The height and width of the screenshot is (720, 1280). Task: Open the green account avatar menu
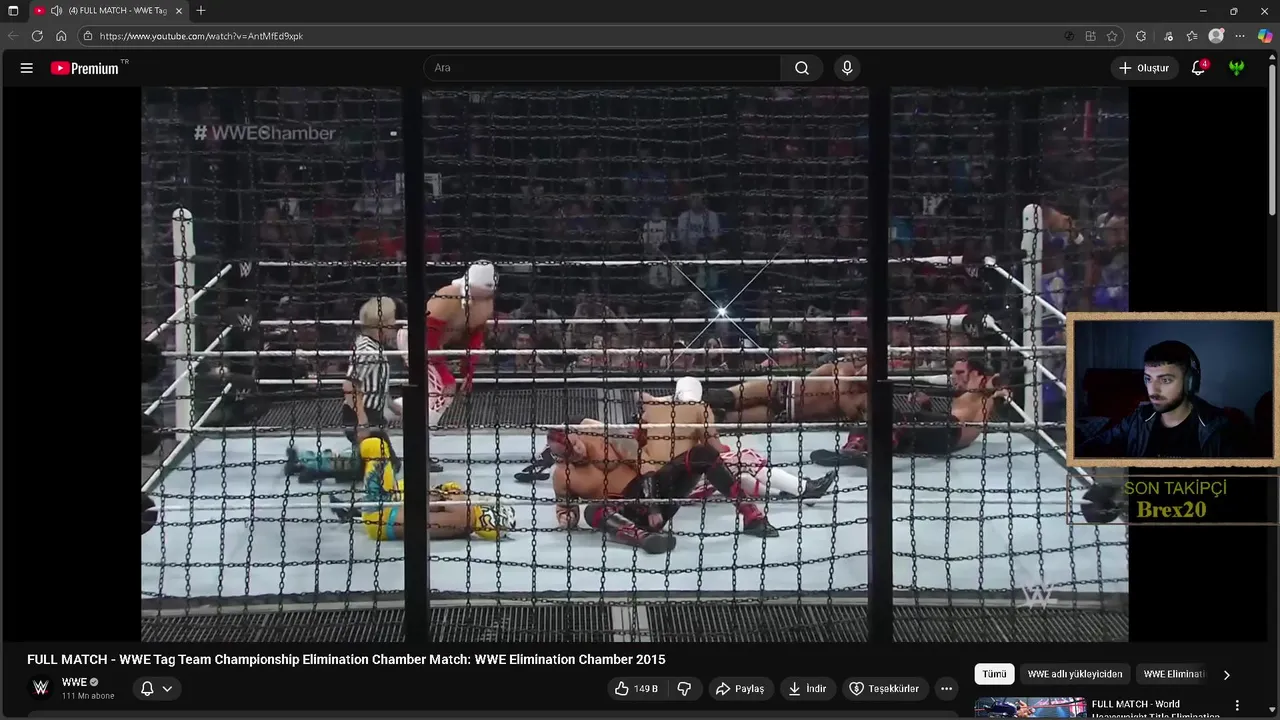[x=1237, y=68]
